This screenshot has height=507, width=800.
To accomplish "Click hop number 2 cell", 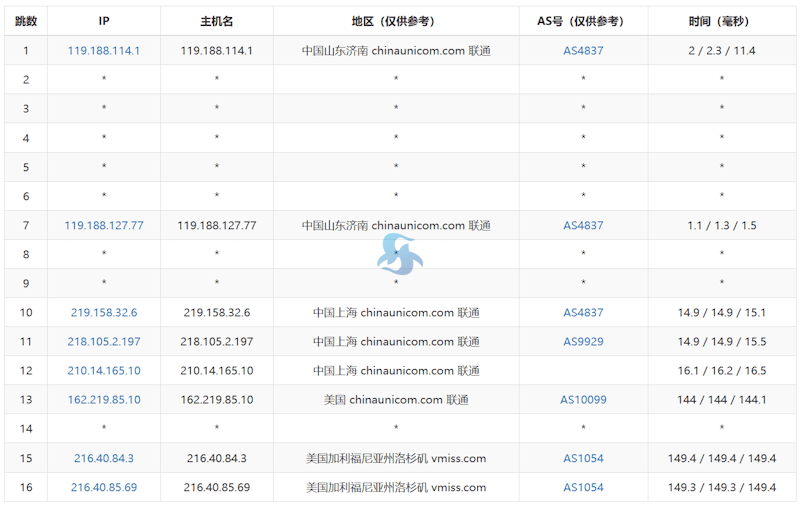I will click(x=26, y=80).
